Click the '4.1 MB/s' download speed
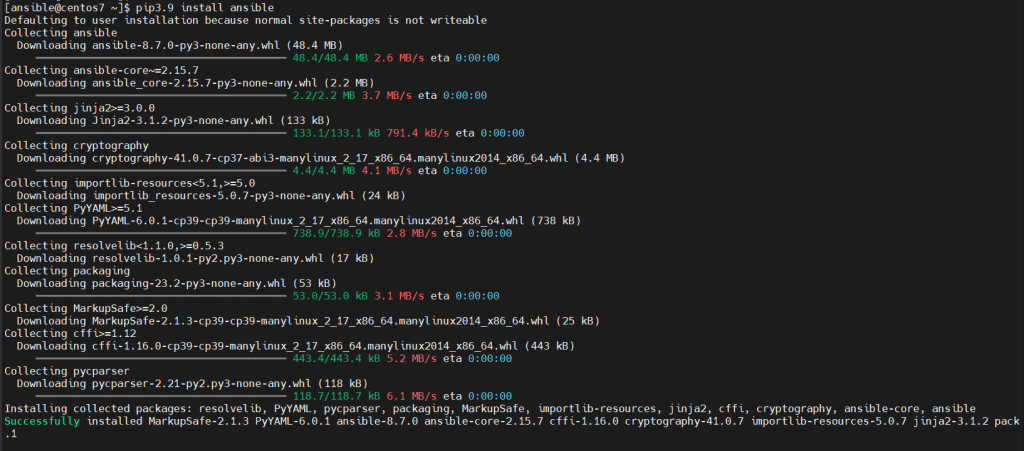Image resolution: width=1024 pixels, height=451 pixels. click(x=387, y=170)
